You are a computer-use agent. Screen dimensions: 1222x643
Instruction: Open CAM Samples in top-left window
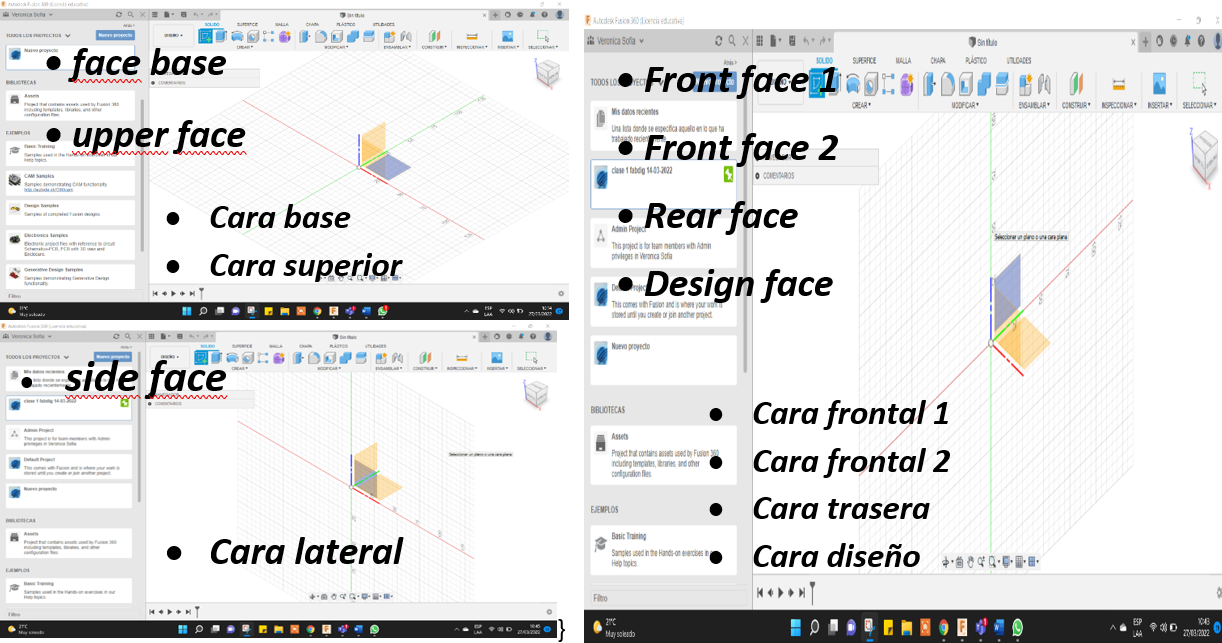70,182
